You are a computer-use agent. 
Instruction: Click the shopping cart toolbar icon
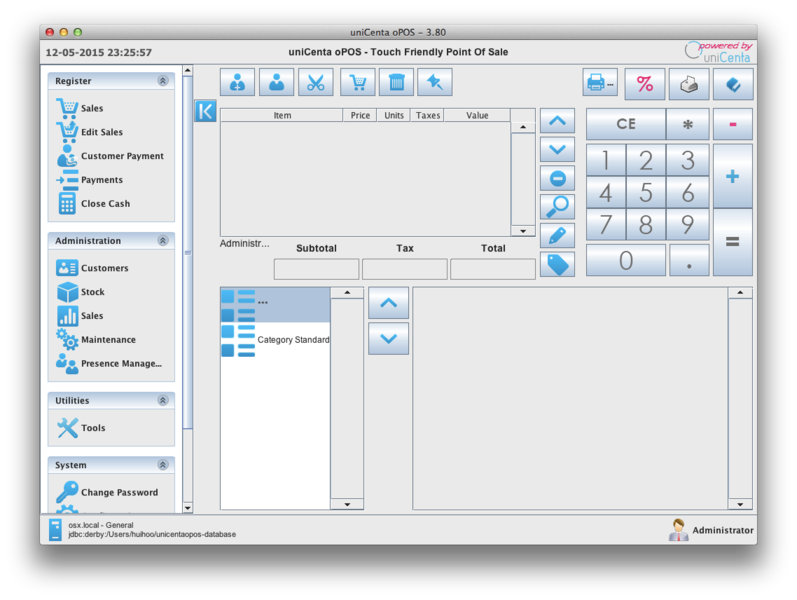click(x=358, y=82)
